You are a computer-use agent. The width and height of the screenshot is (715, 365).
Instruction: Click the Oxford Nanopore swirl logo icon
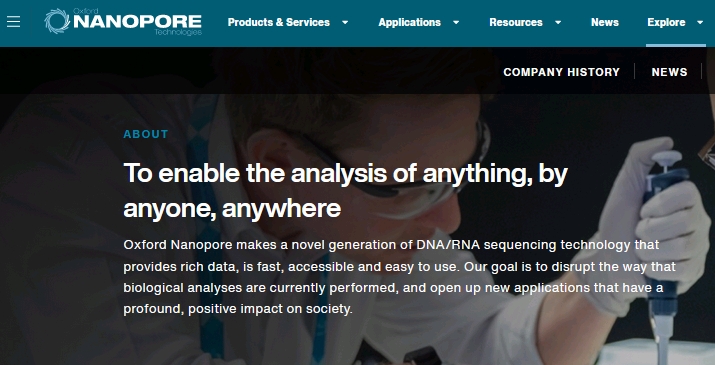click(57, 21)
